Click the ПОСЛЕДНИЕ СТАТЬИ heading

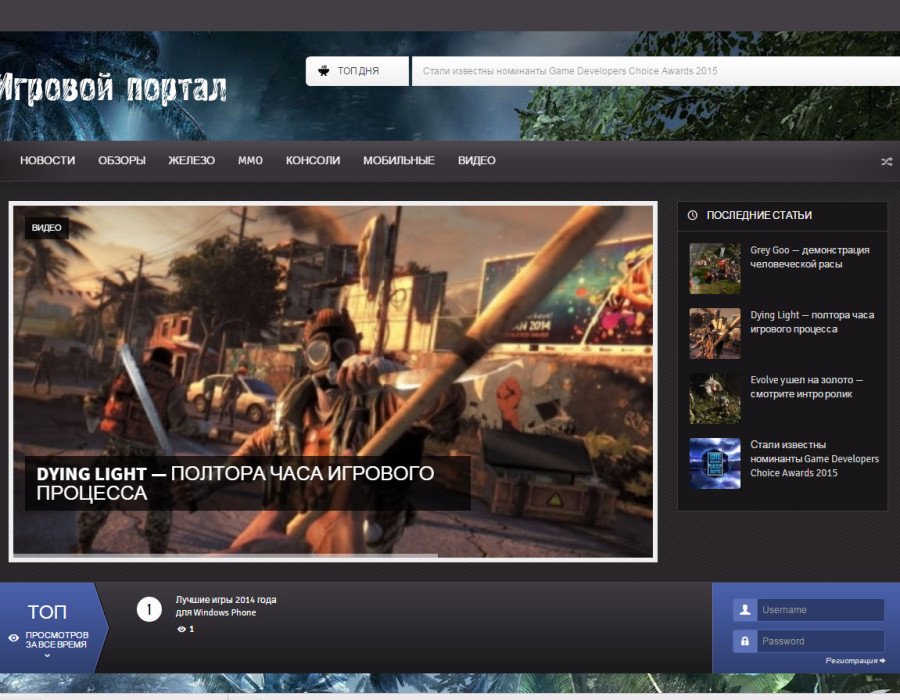[x=759, y=215]
